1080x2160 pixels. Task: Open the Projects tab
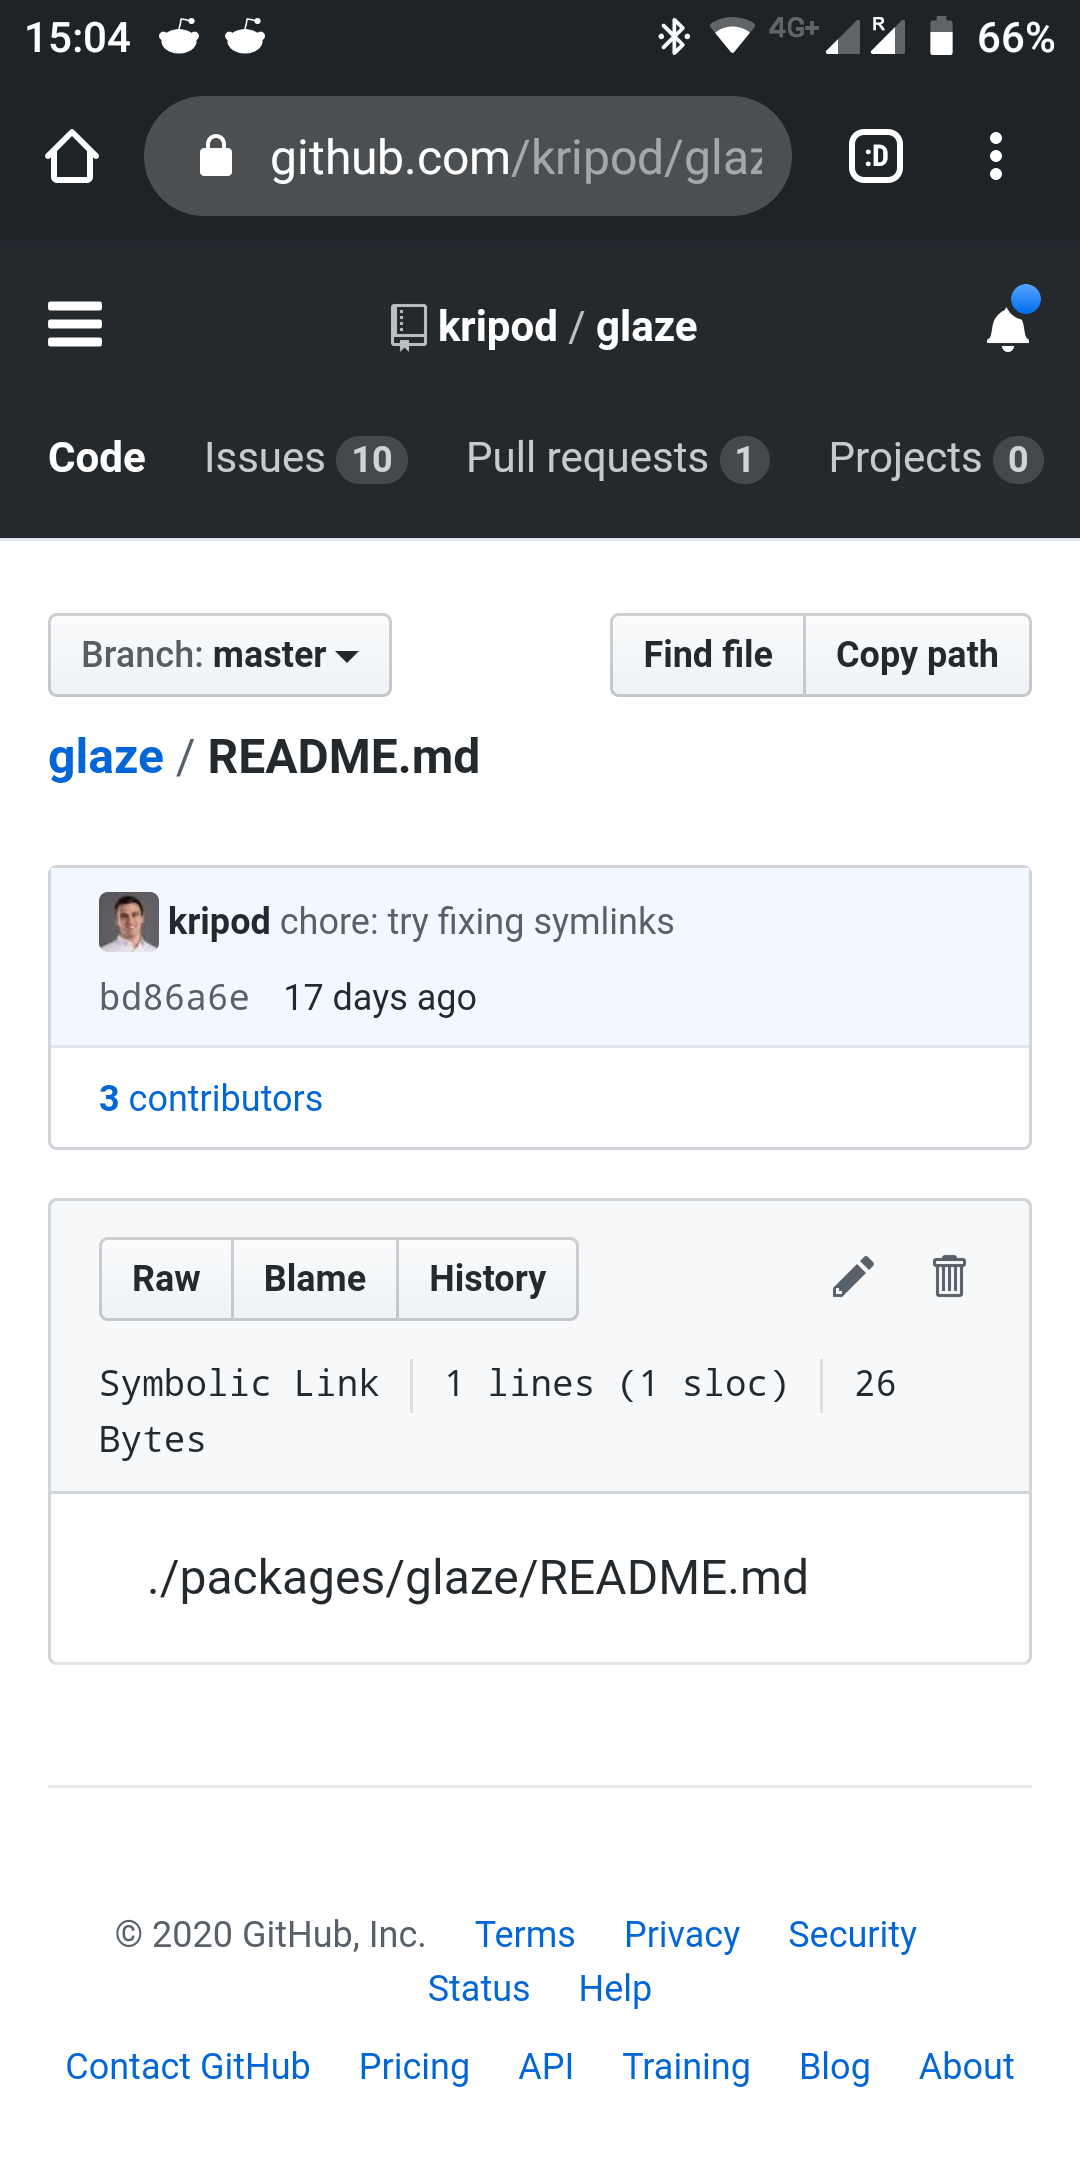point(936,459)
